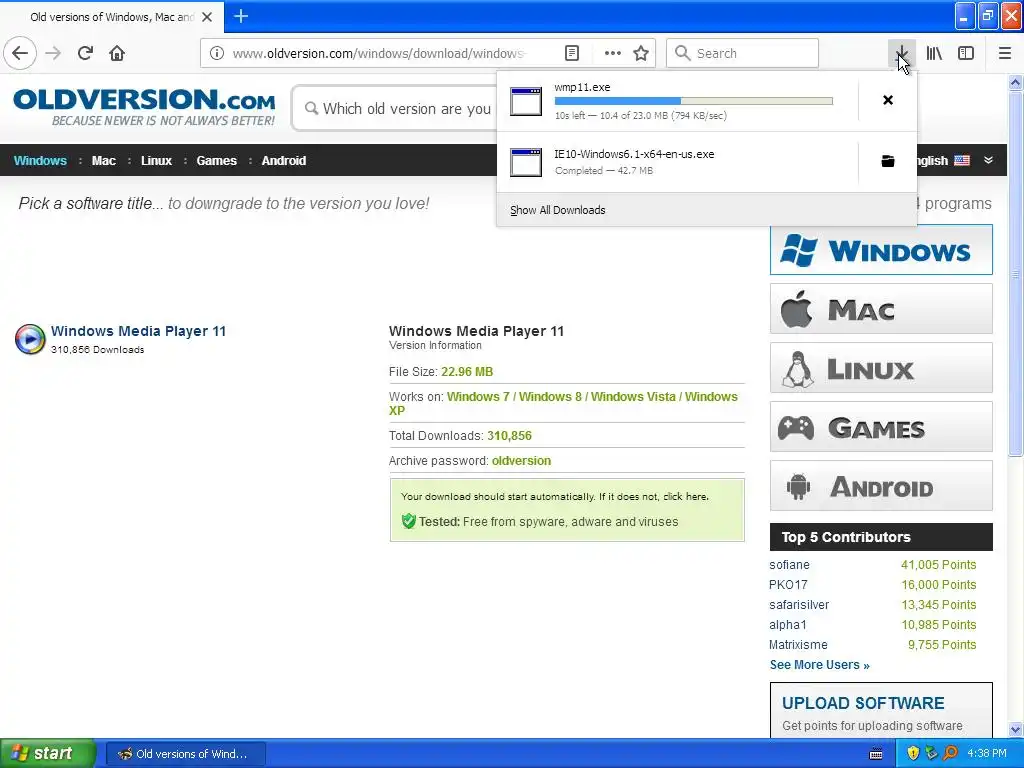This screenshot has width=1024, height=768.
Task: Open the Library icon
Action: [x=934, y=53]
